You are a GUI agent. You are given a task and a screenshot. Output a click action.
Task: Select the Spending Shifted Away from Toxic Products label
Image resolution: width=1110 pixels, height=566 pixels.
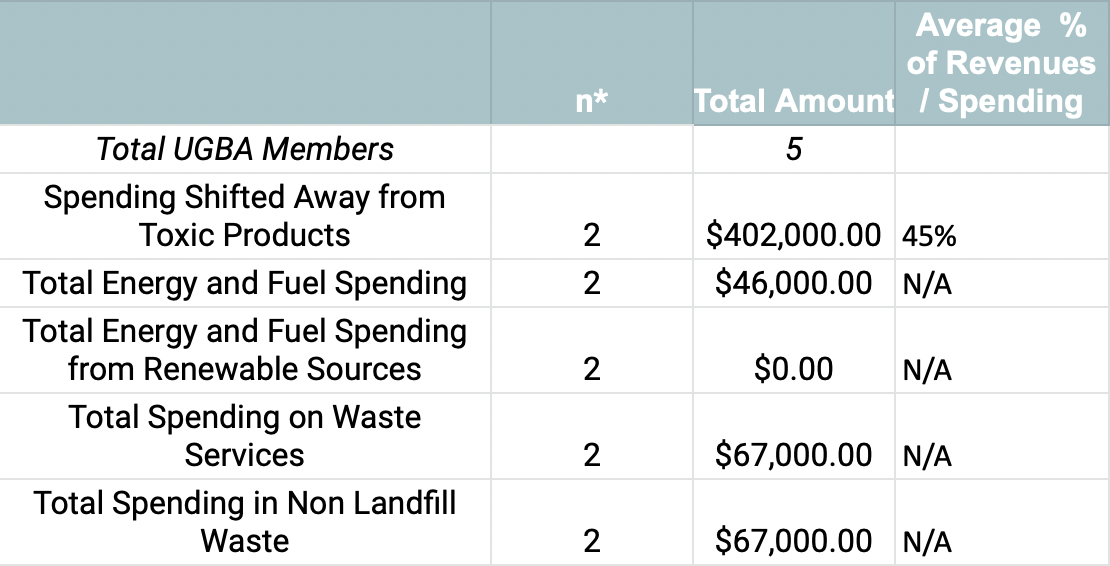pyautogui.click(x=245, y=216)
